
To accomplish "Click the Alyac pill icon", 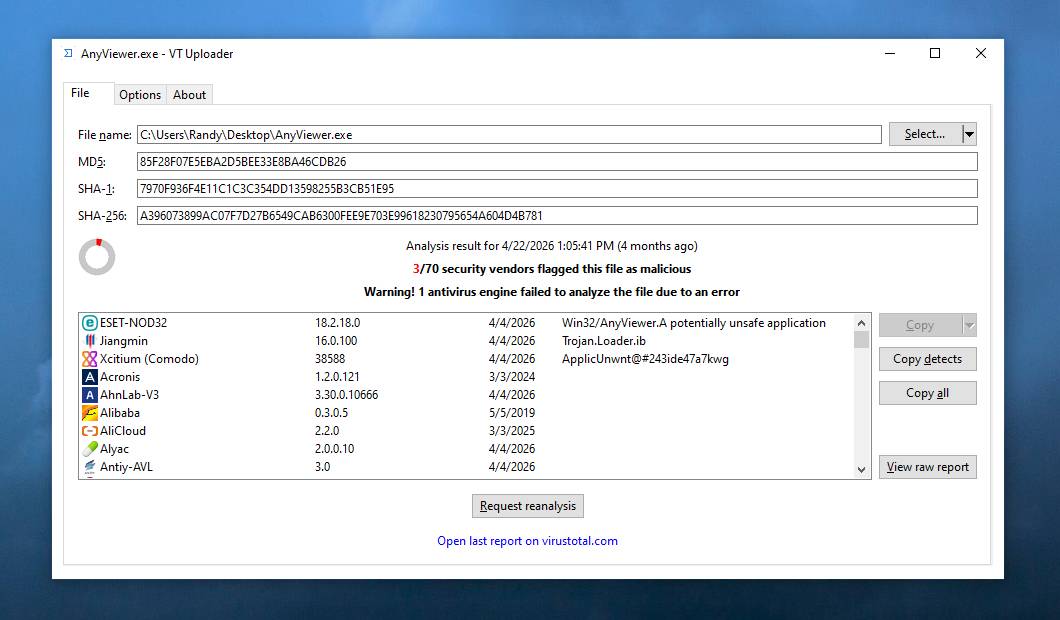I will [89, 449].
